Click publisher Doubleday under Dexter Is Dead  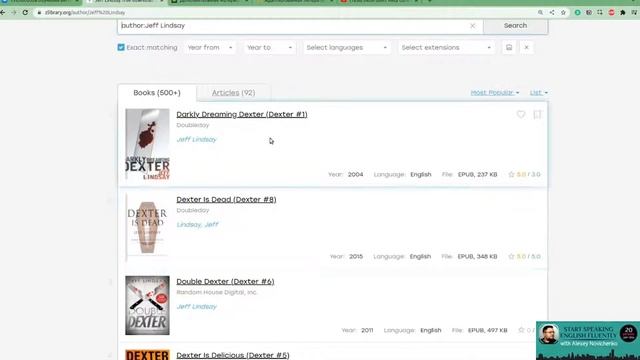pyautogui.click(x=193, y=210)
